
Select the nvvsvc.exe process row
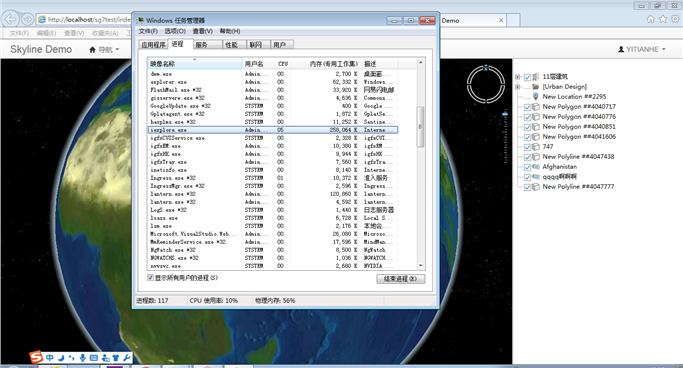click(273, 266)
